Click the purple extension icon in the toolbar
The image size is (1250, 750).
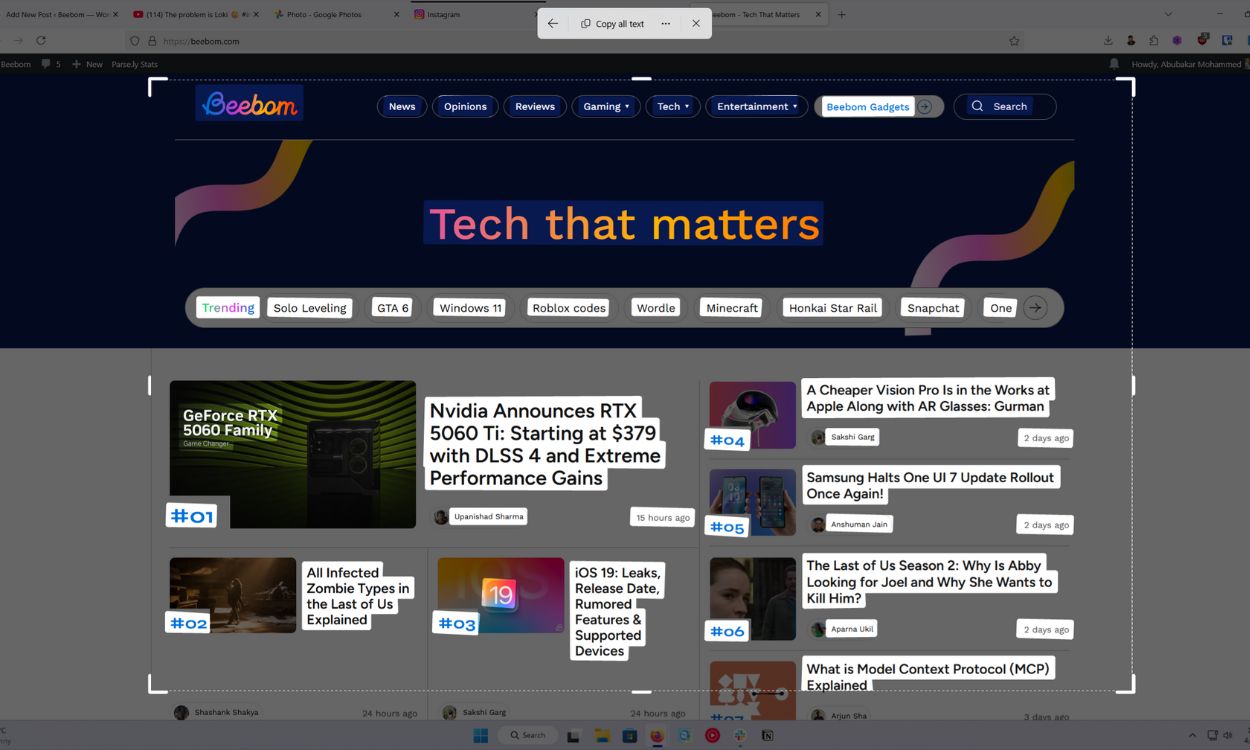[x=1176, y=40]
